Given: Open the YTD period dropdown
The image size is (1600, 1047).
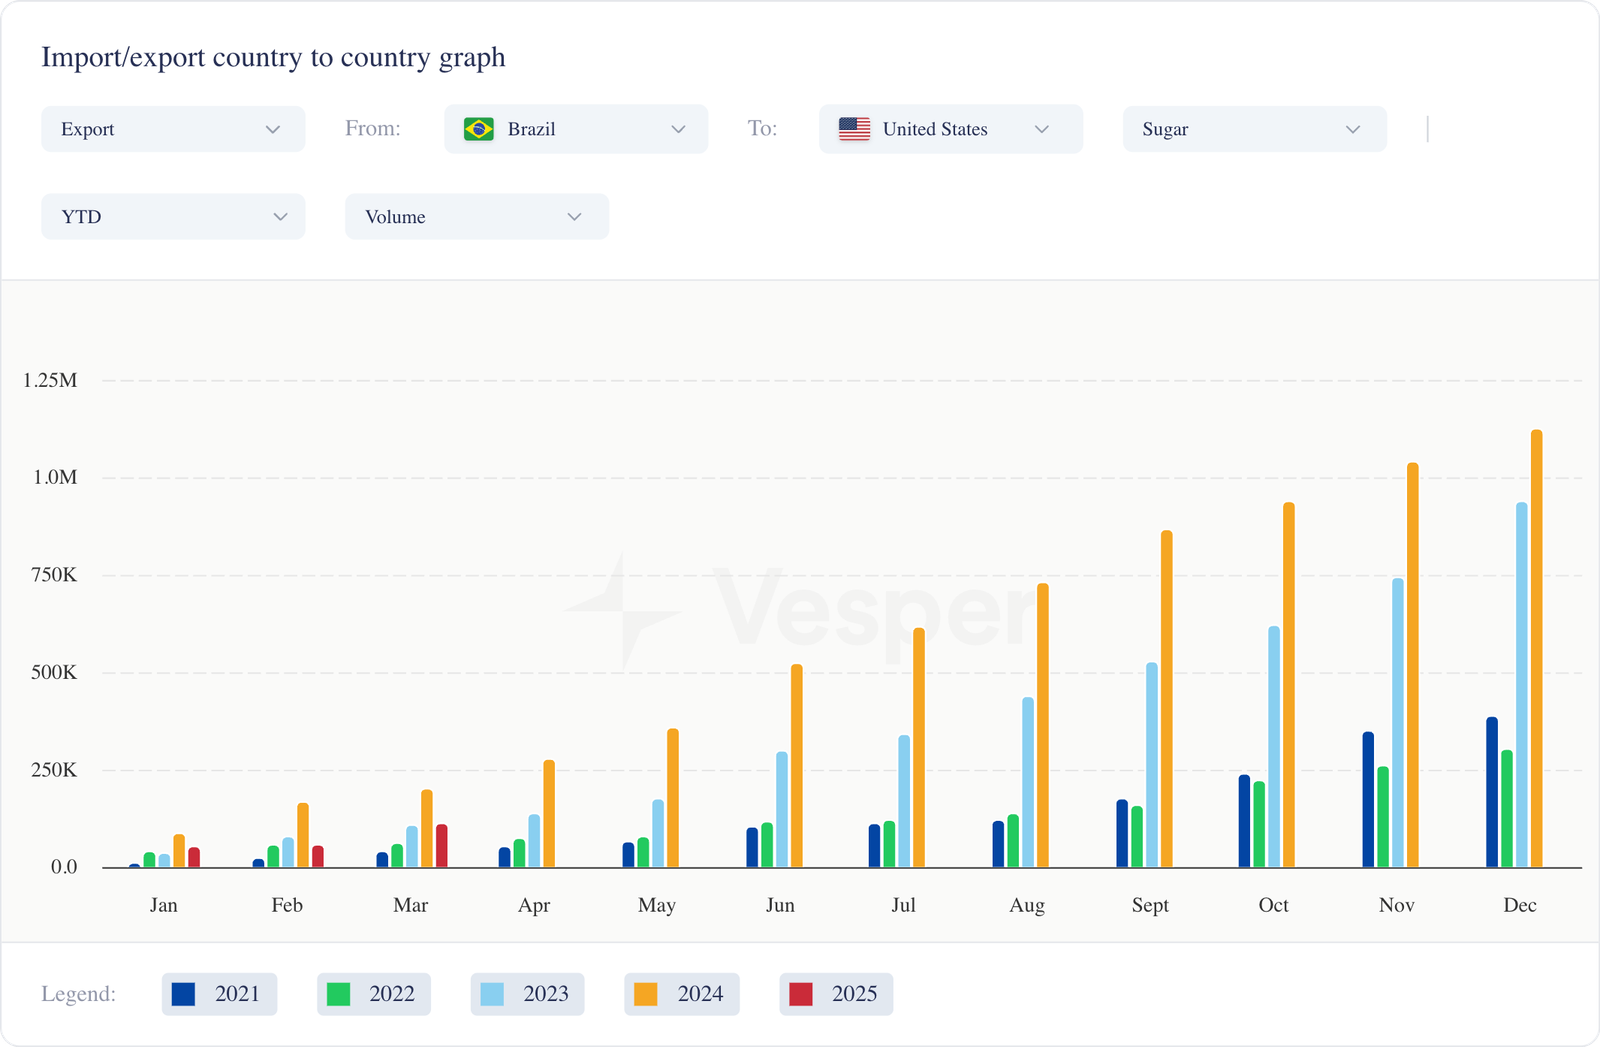Looking at the screenshot, I should (172, 217).
